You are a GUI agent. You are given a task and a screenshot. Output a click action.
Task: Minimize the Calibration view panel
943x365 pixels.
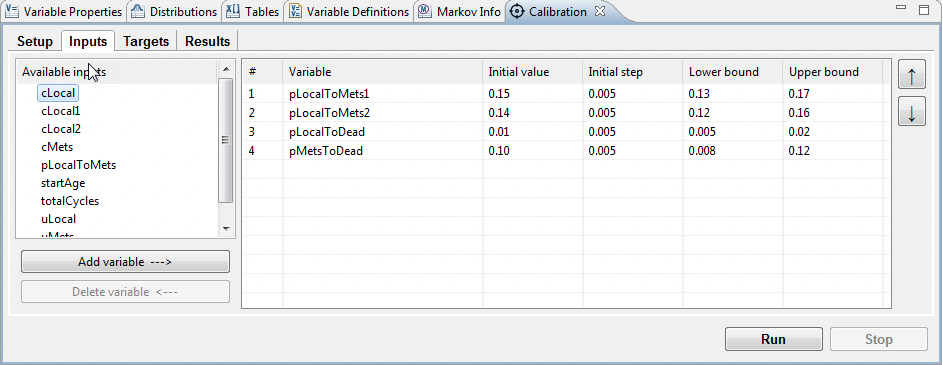(x=901, y=9)
